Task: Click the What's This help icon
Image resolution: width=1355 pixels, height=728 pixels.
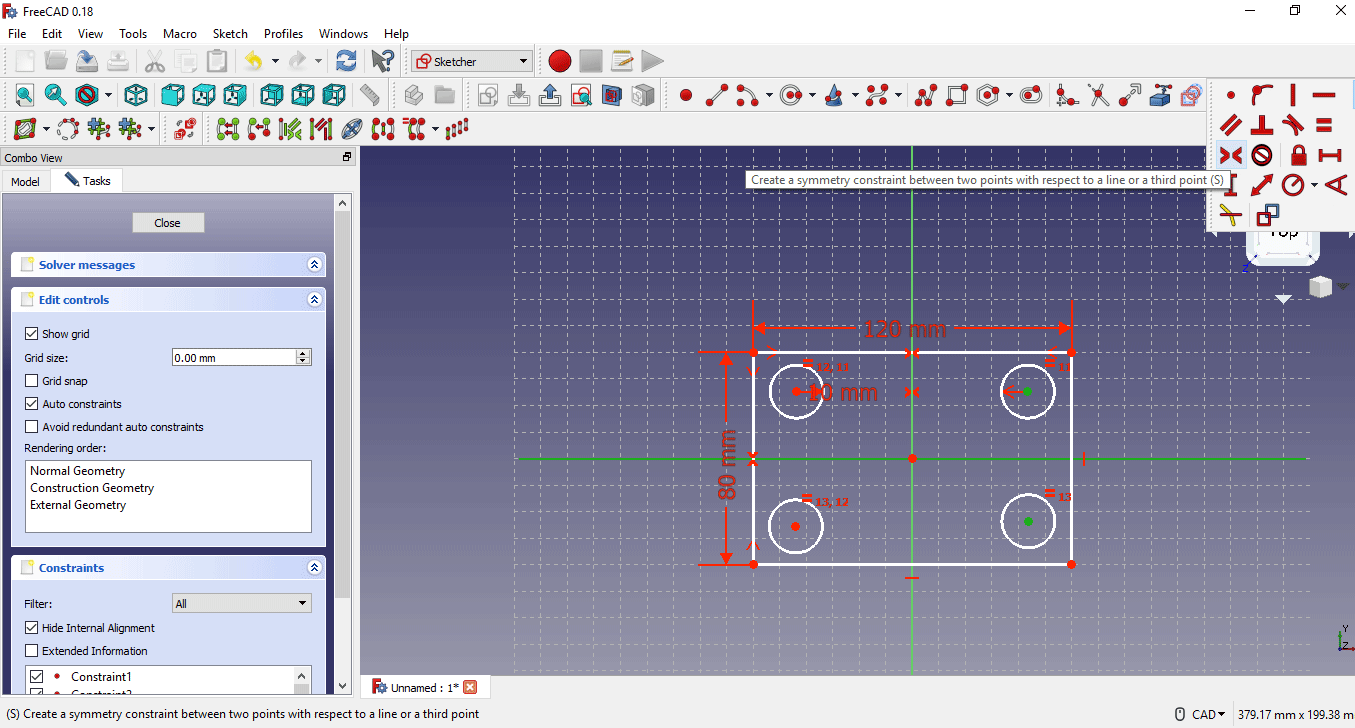Action: click(382, 61)
